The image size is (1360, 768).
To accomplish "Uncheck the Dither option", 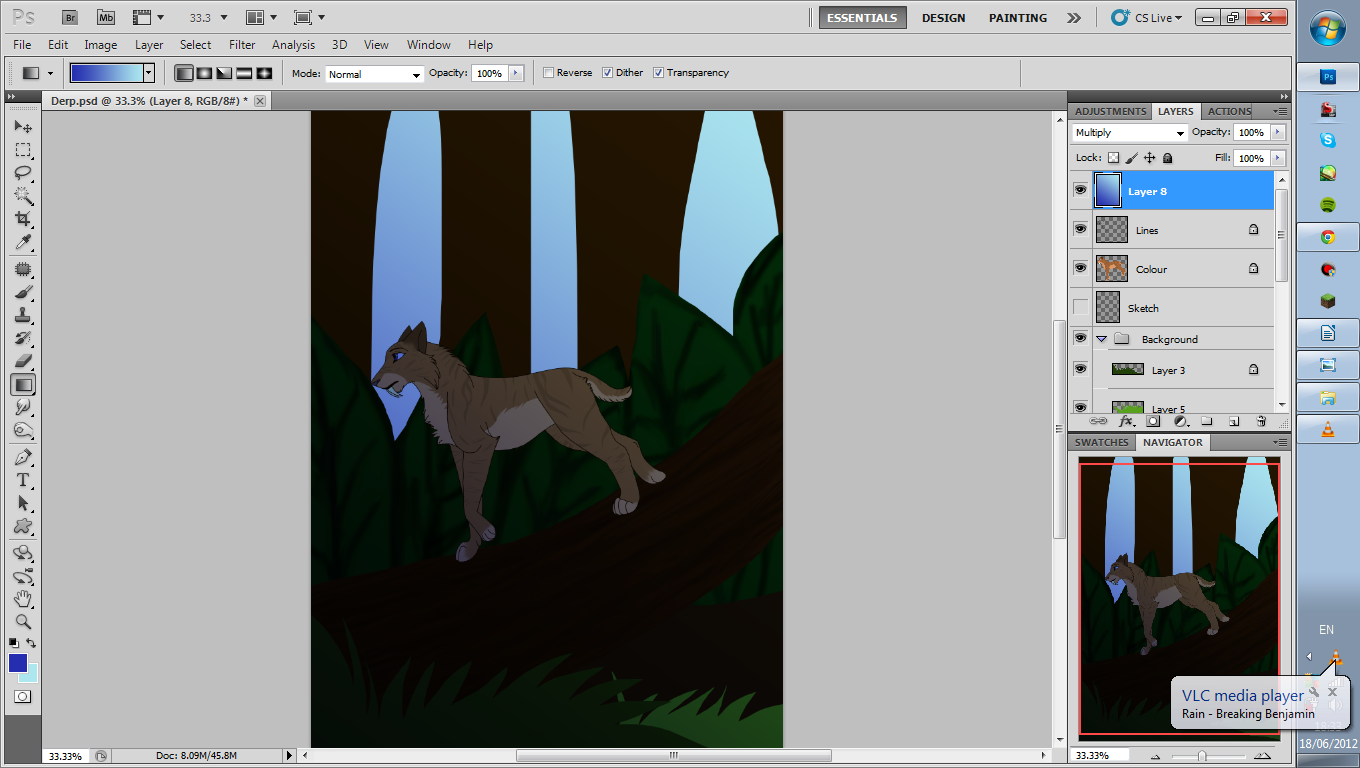I will (607, 73).
